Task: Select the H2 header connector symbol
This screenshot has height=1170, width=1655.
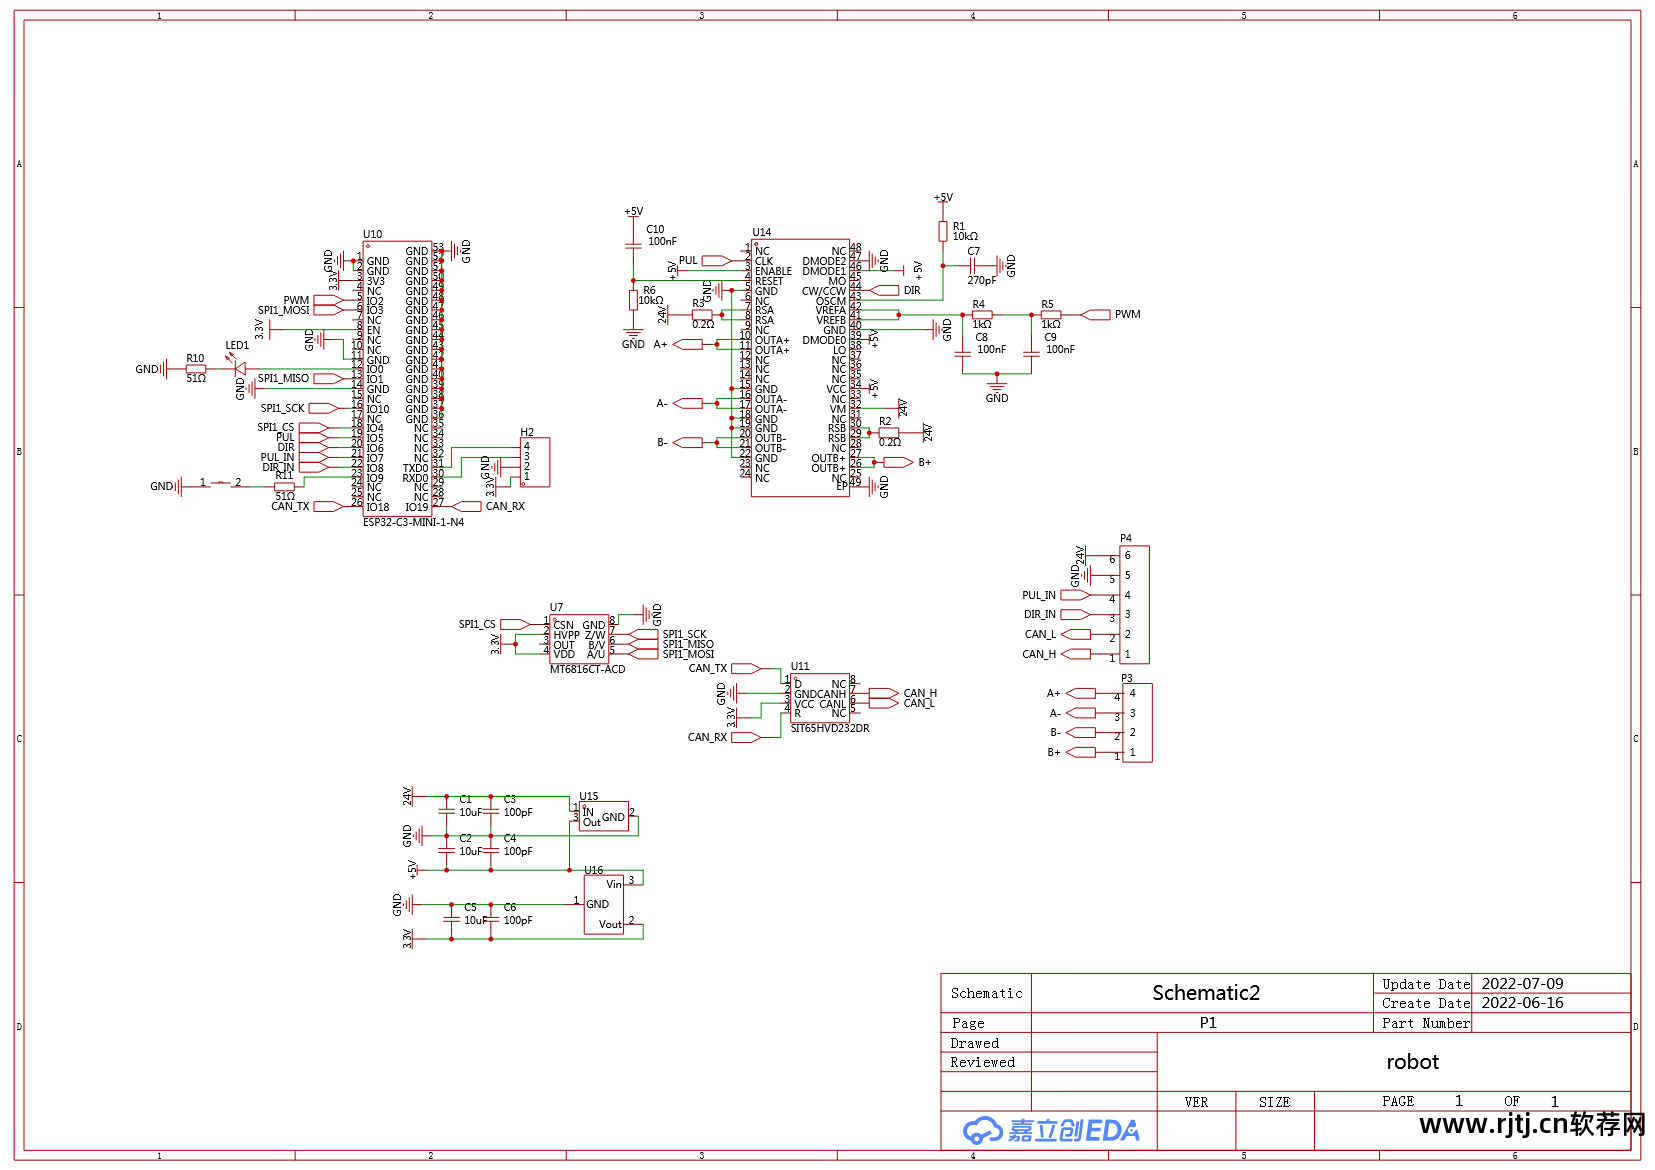Action: point(535,462)
